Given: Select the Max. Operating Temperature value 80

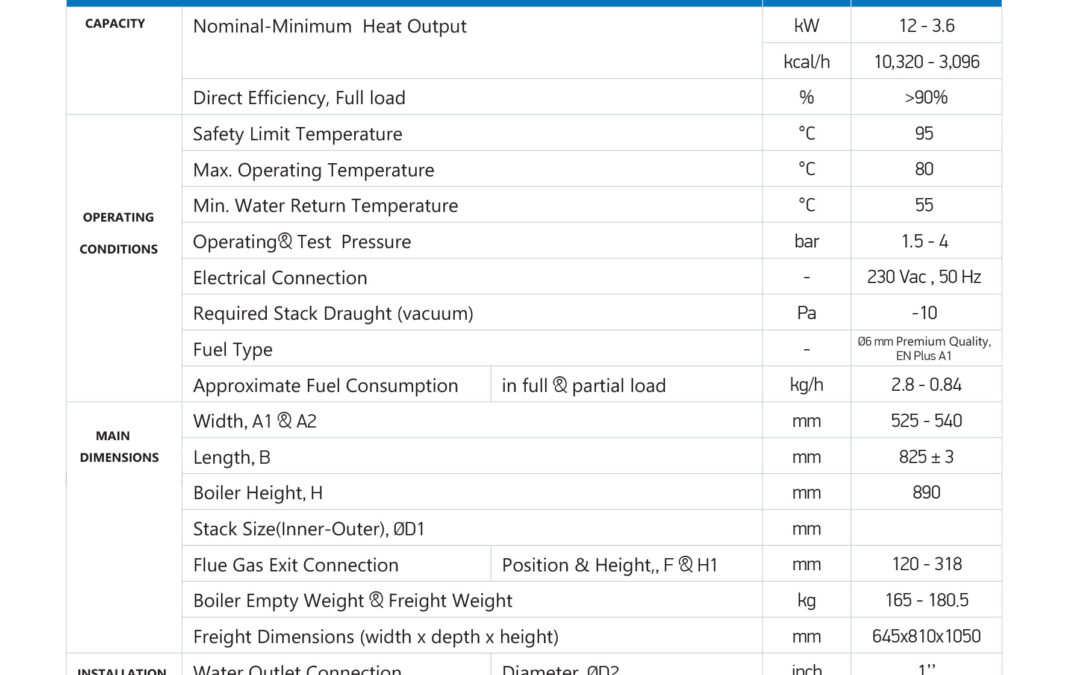Looking at the screenshot, I should (924, 170).
